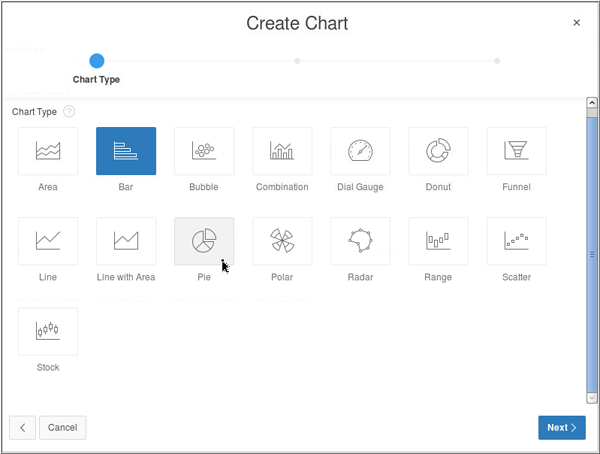
Task: Pick the Bubble chart icon
Action: (204, 151)
